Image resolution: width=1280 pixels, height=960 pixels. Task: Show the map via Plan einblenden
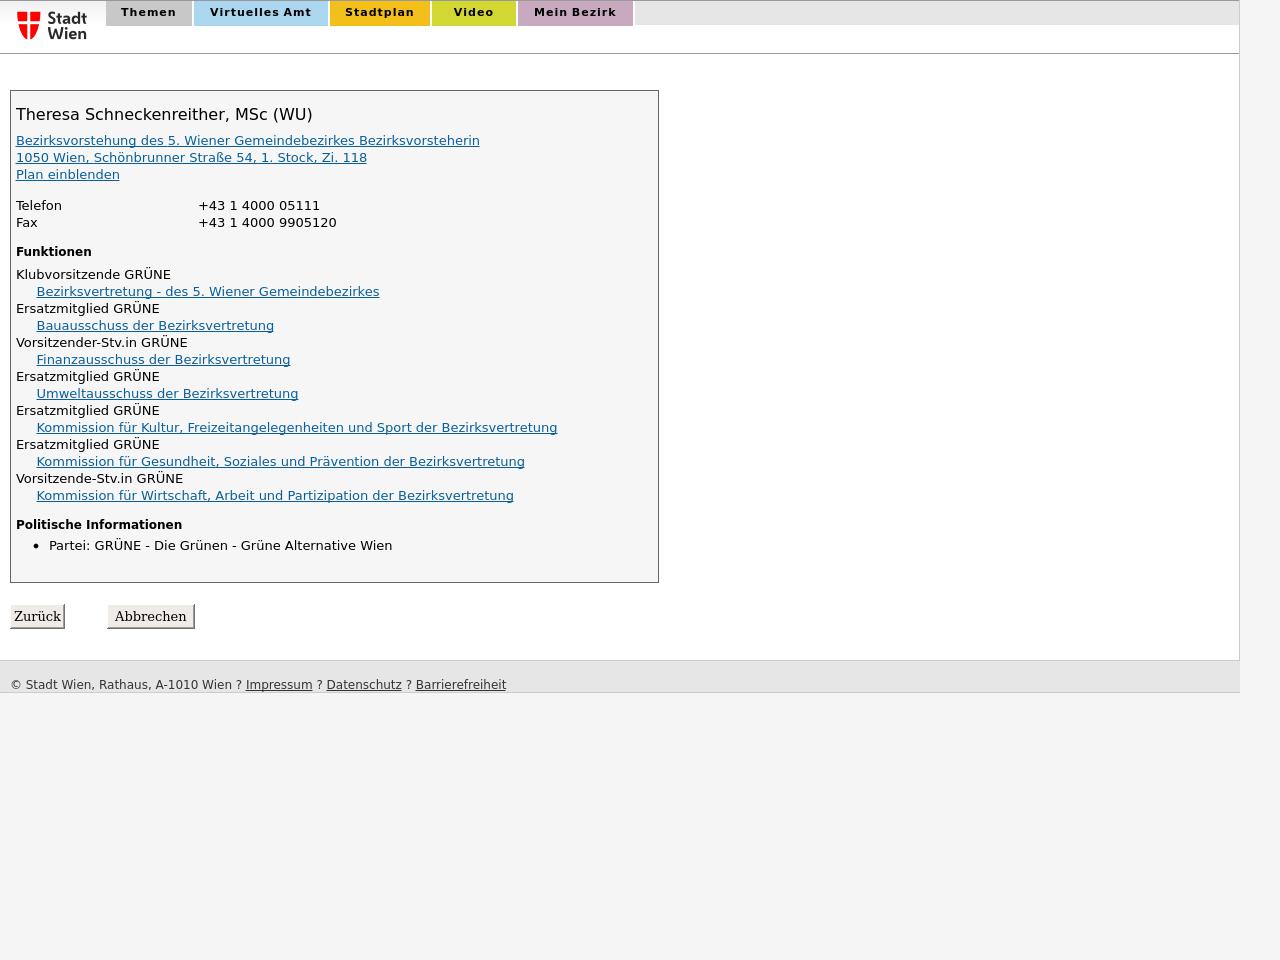point(68,175)
